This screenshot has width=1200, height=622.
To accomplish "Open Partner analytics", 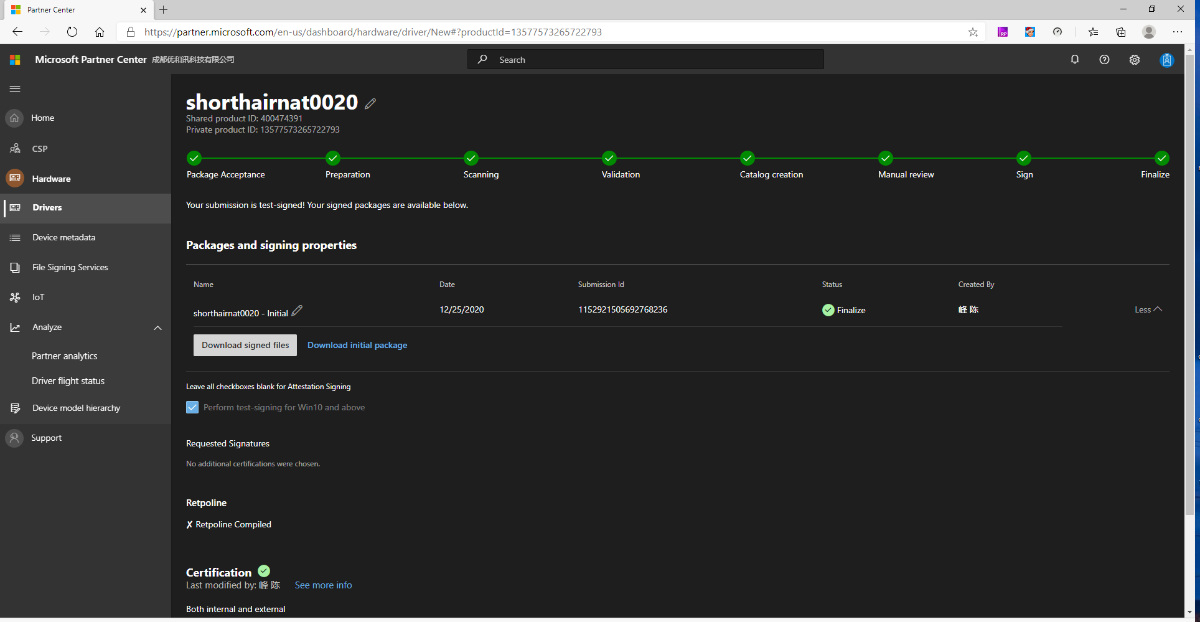I will 64,356.
